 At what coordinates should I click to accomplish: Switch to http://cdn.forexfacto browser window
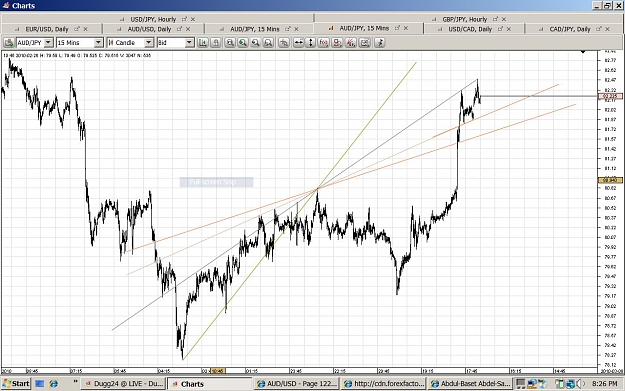[384, 384]
